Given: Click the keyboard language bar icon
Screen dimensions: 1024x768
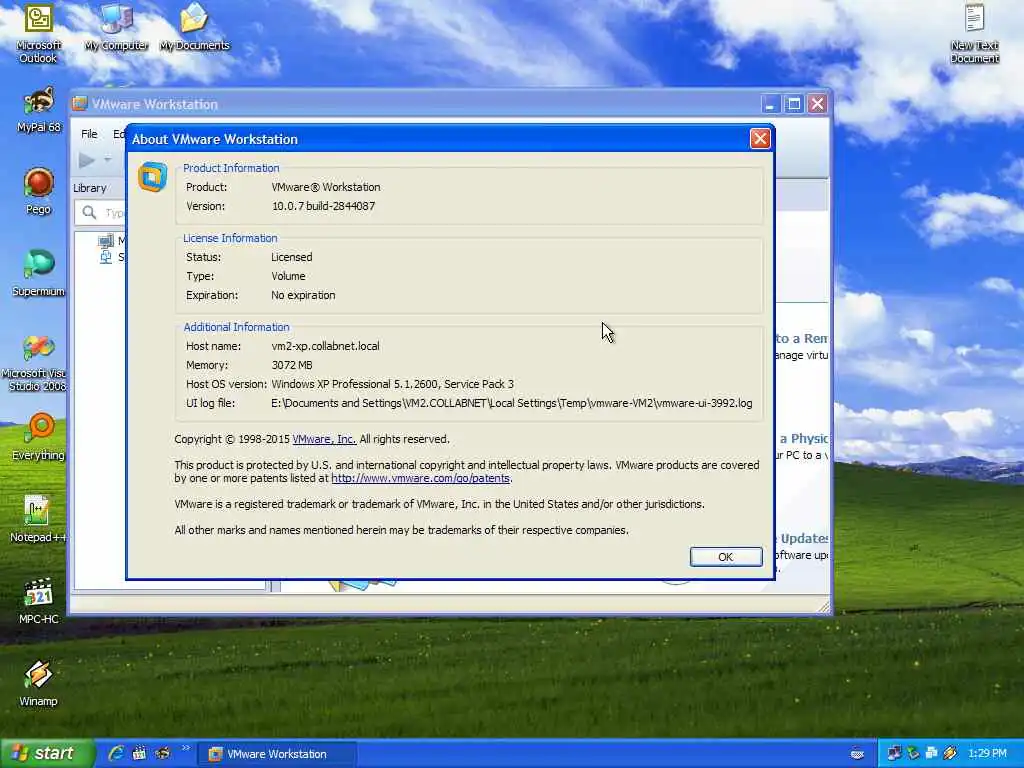Looking at the screenshot, I should coord(857,754).
